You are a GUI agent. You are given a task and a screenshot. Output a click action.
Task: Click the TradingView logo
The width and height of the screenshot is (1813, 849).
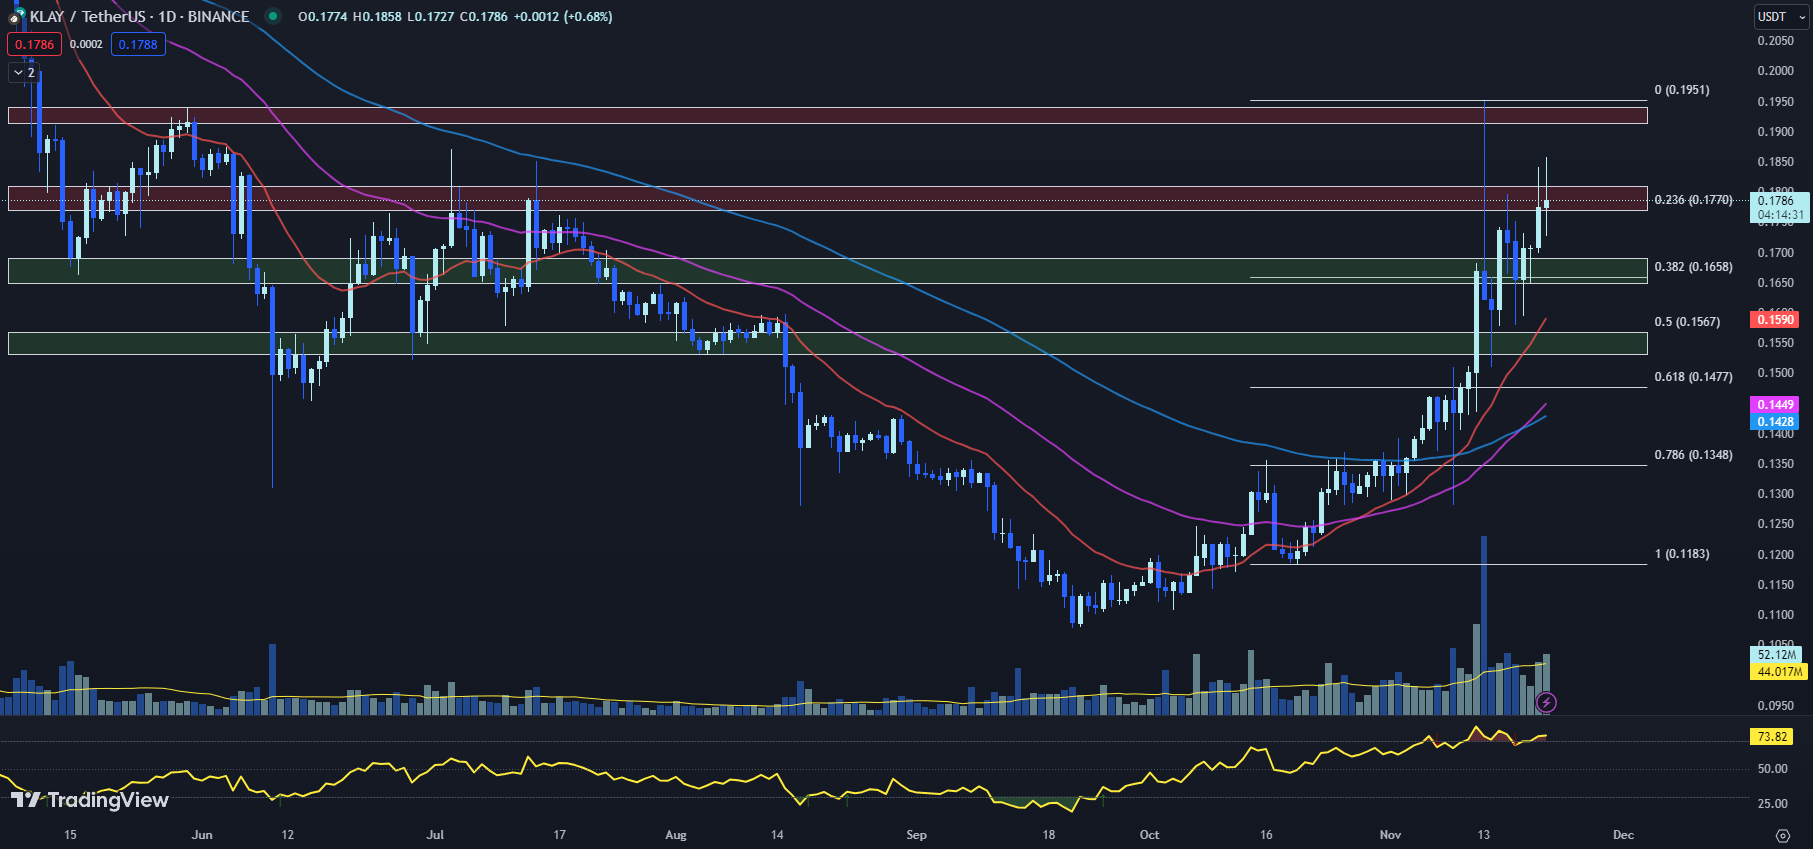pos(90,800)
